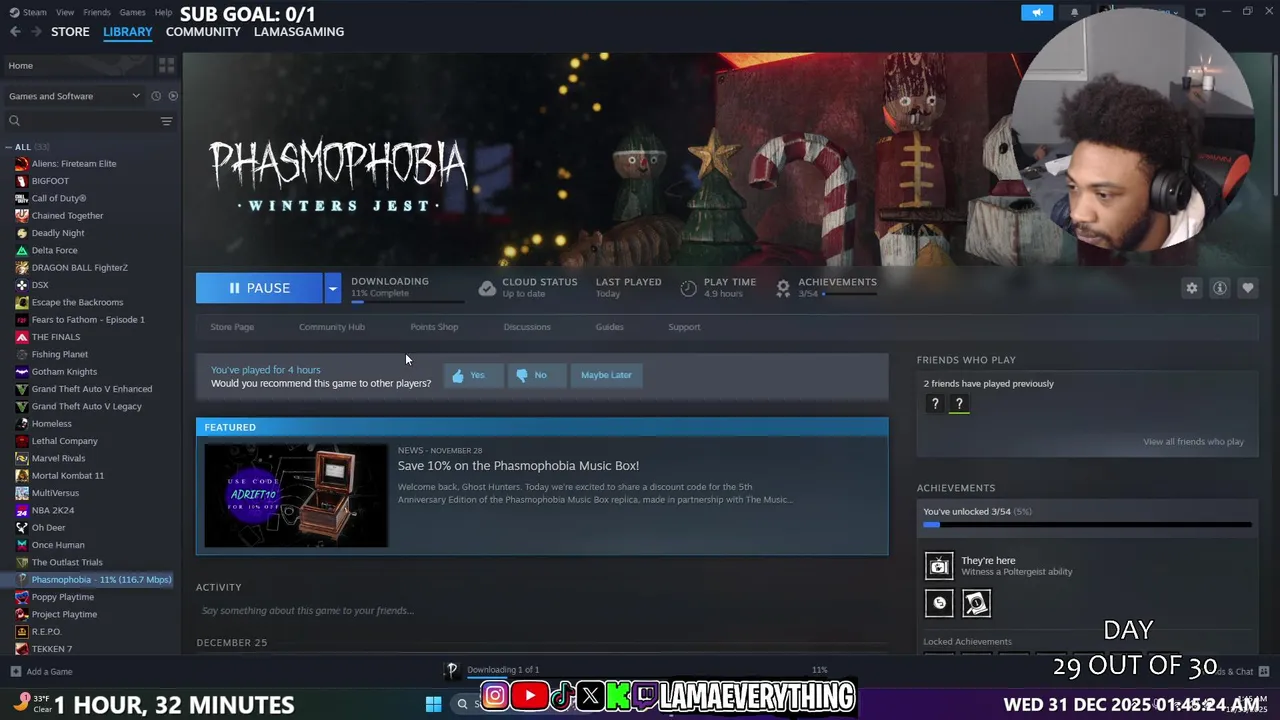The width and height of the screenshot is (1280, 720).
Task: Open the LAMASGAMING profile tab
Action: click(x=299, y=32)
